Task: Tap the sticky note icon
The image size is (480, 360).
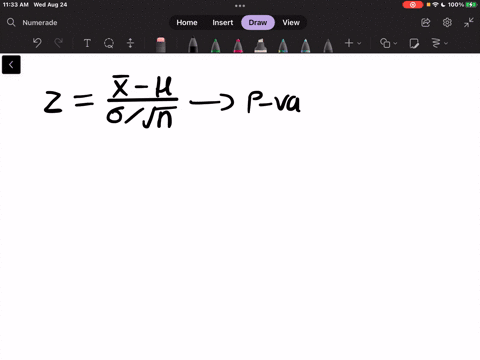Action: click(414, 43)
